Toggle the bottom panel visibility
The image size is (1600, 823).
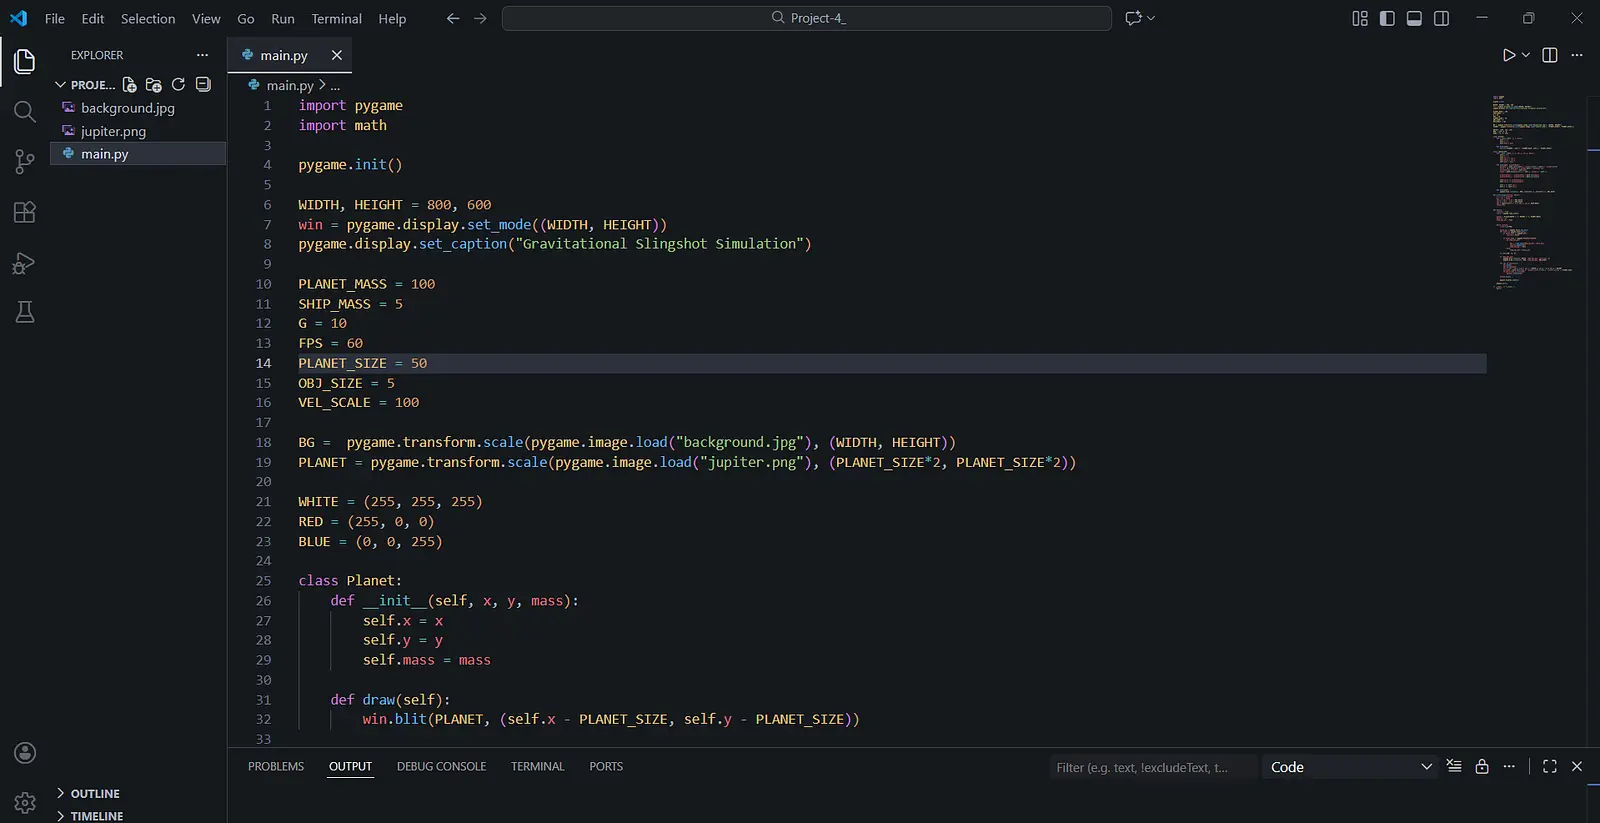click(x=1414, y=18)
